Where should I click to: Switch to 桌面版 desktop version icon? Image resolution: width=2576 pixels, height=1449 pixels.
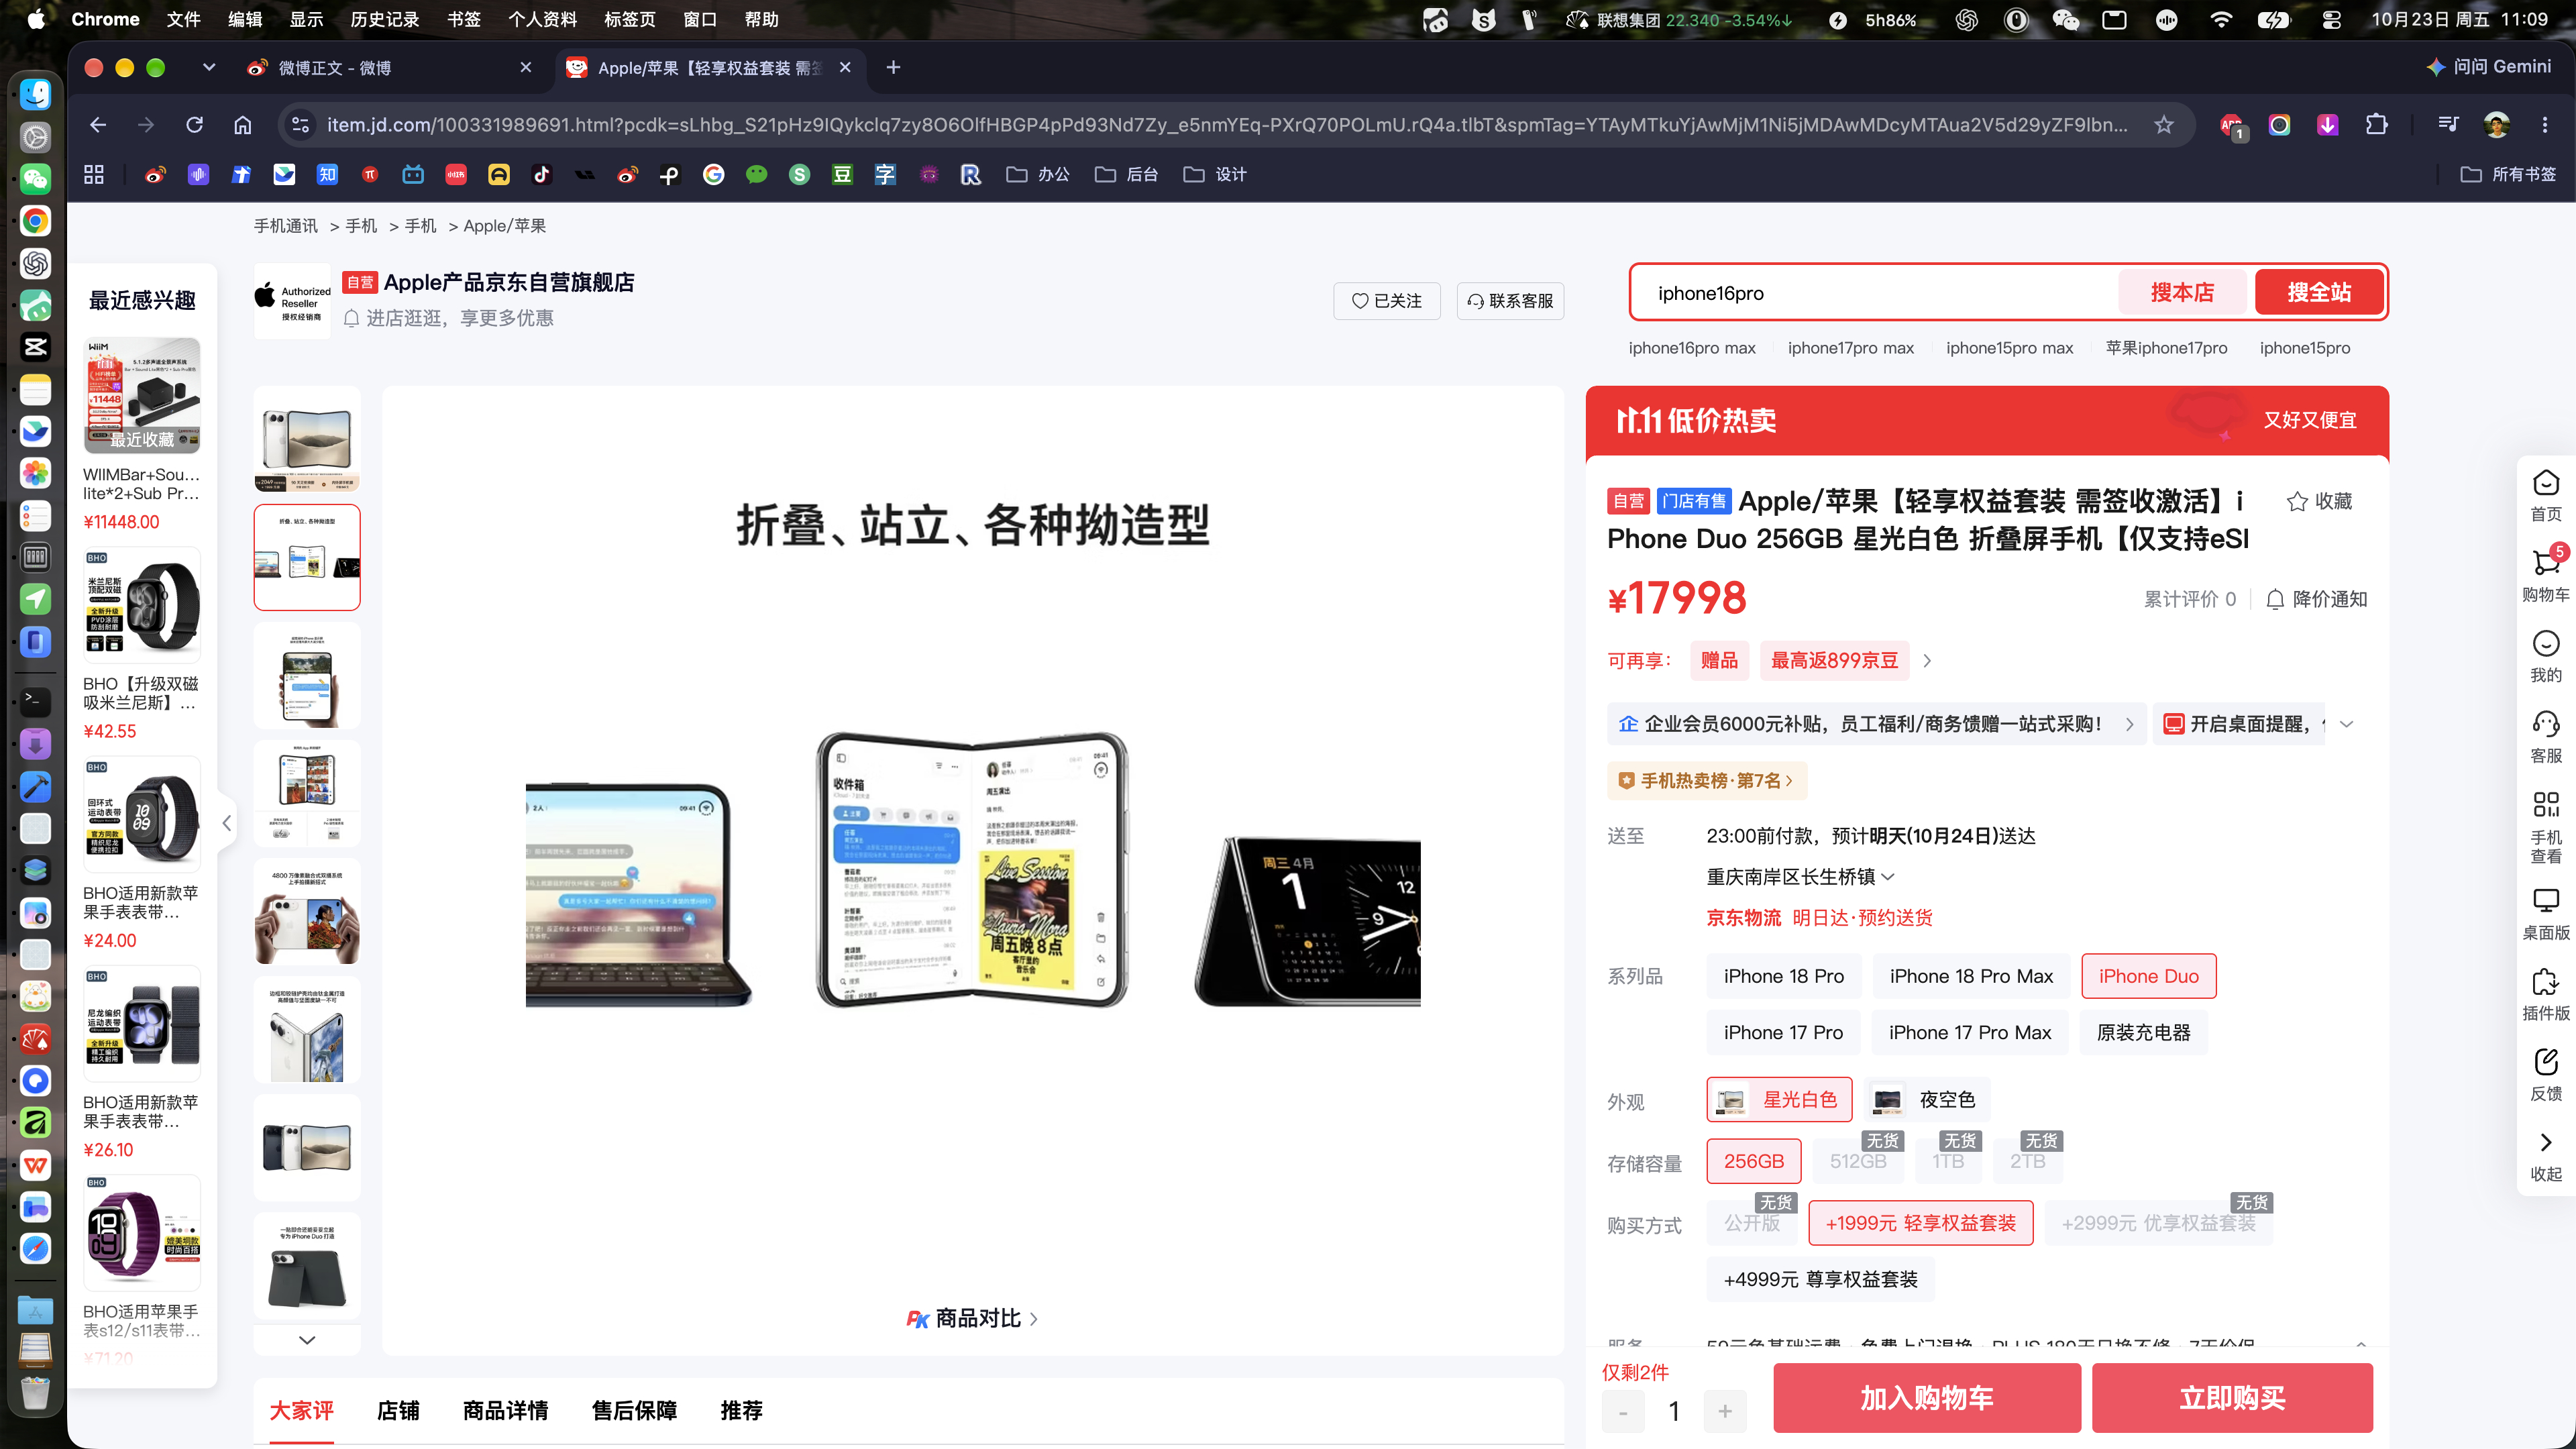2545,901
